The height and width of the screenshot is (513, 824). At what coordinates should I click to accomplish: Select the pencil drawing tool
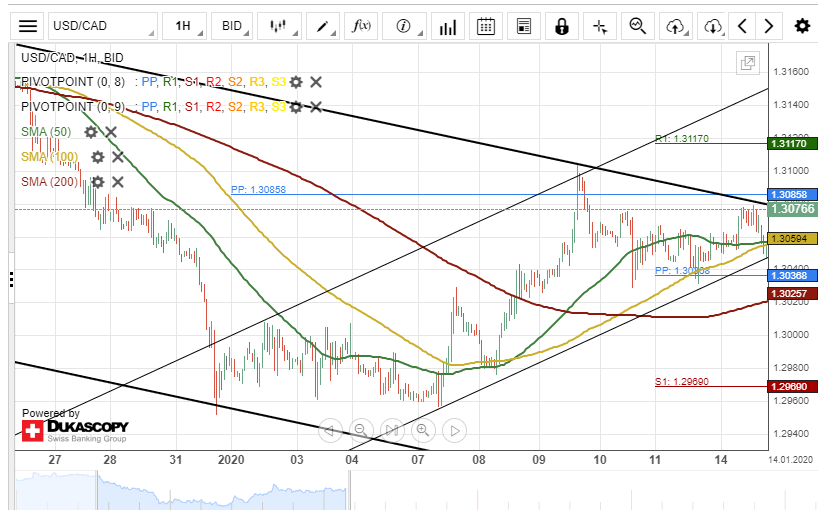pyautogui.click(x=323, y=26)
